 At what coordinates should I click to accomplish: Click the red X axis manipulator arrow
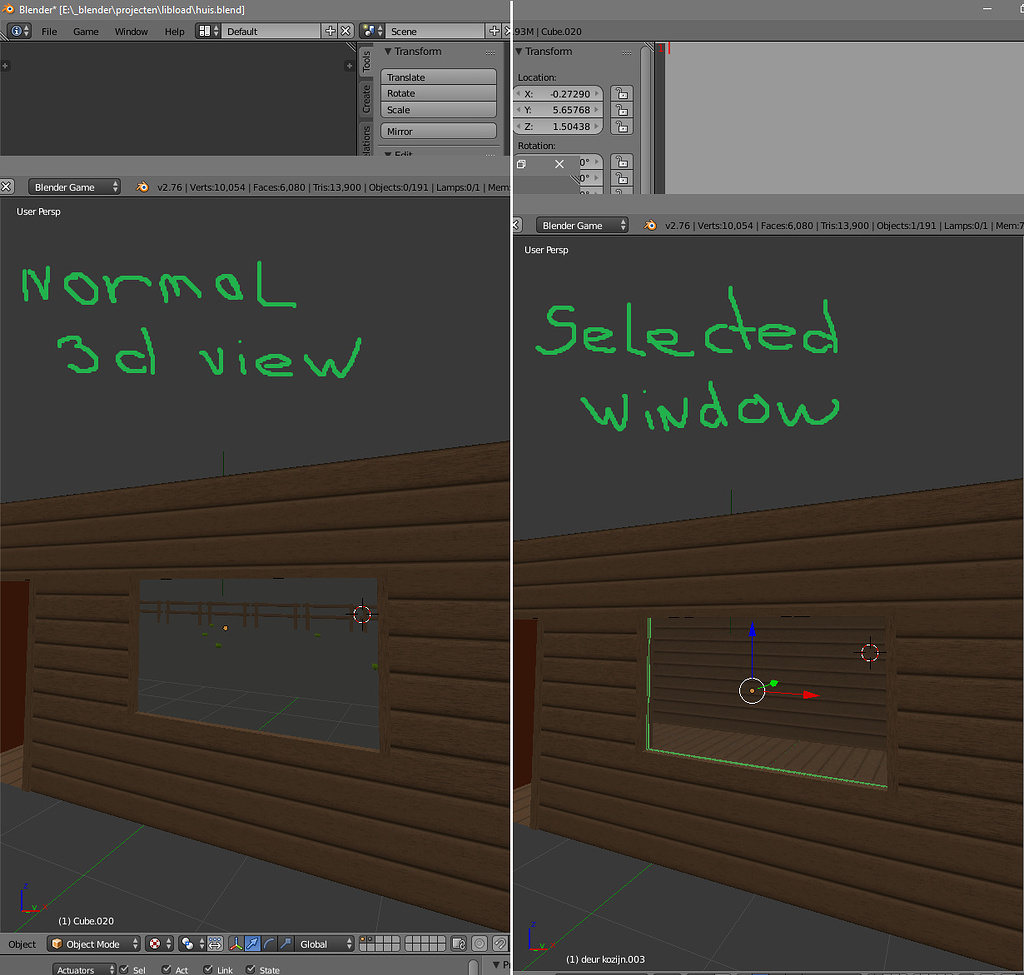[810, 695]
